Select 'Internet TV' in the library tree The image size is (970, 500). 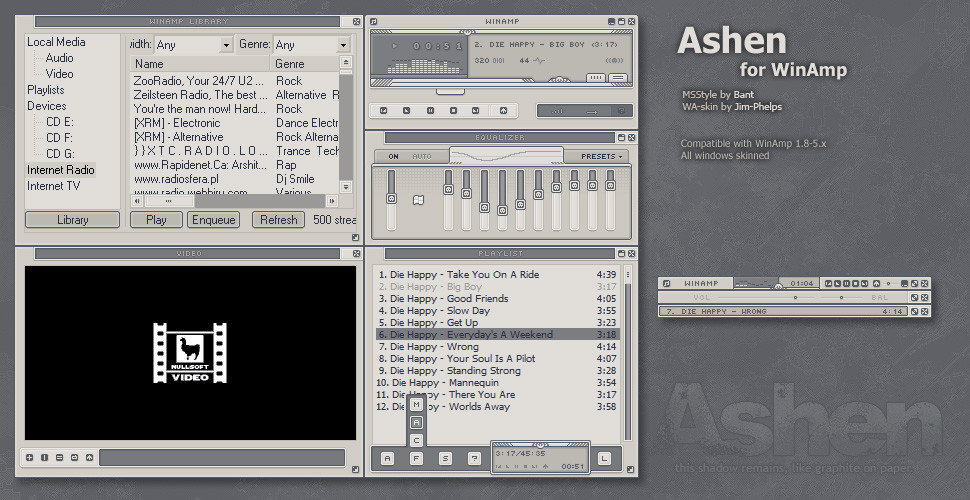tap(53, 186)
